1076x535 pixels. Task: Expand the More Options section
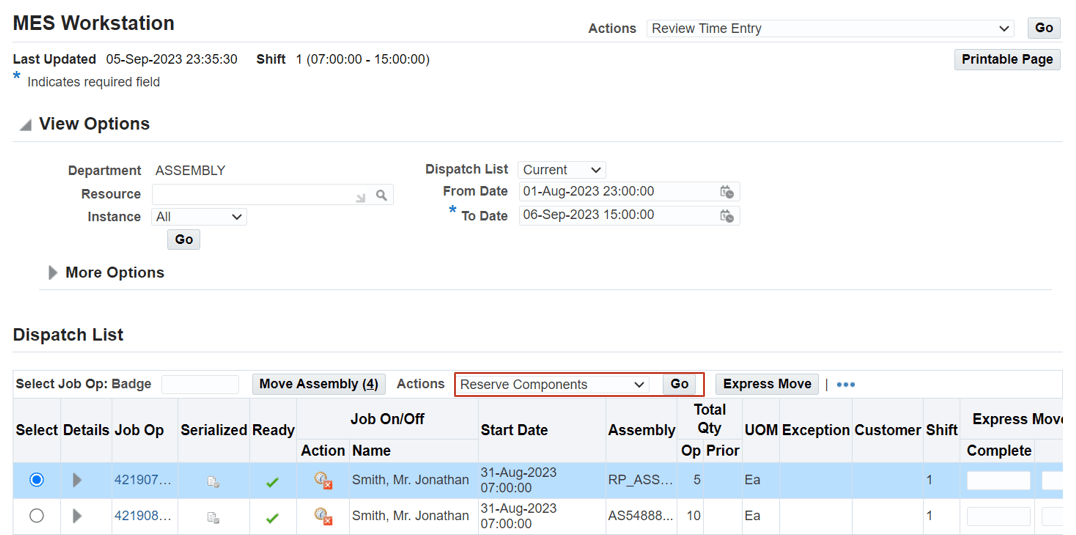click(x=53, y=273)
